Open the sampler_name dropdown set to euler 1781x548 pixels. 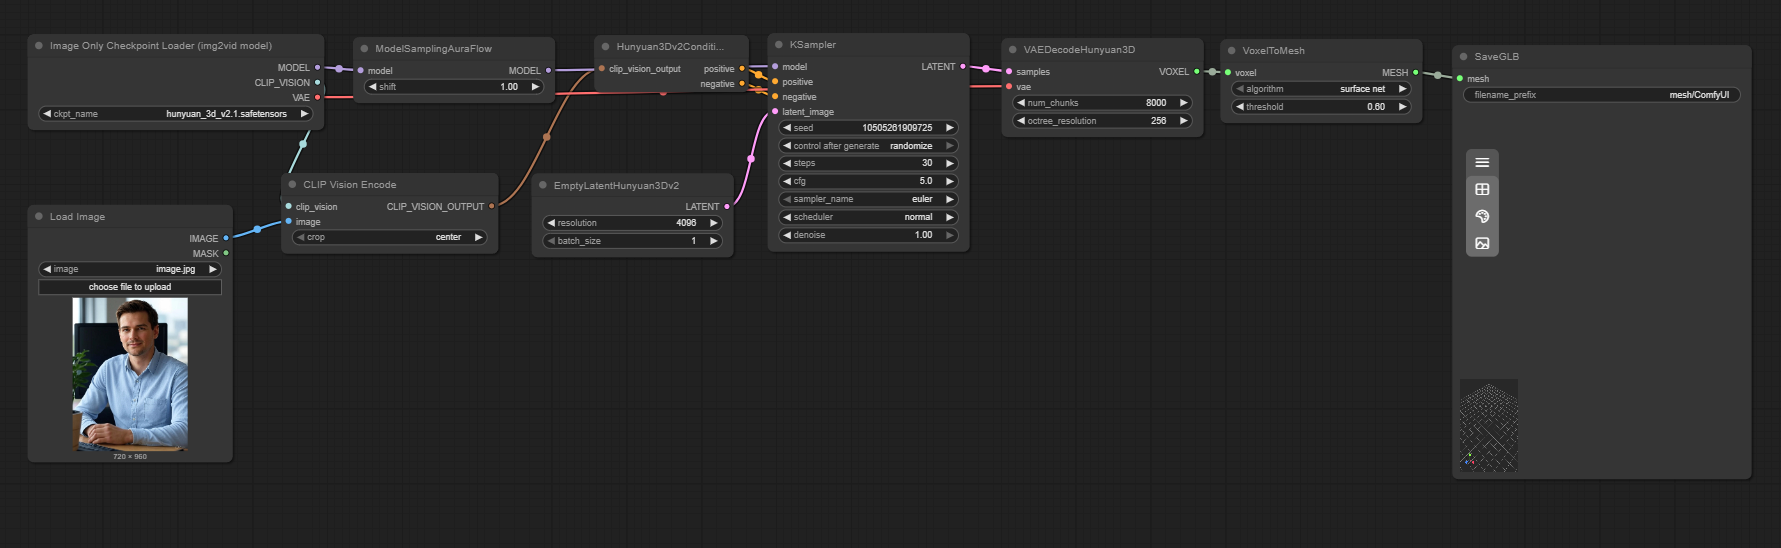[867, 199]
